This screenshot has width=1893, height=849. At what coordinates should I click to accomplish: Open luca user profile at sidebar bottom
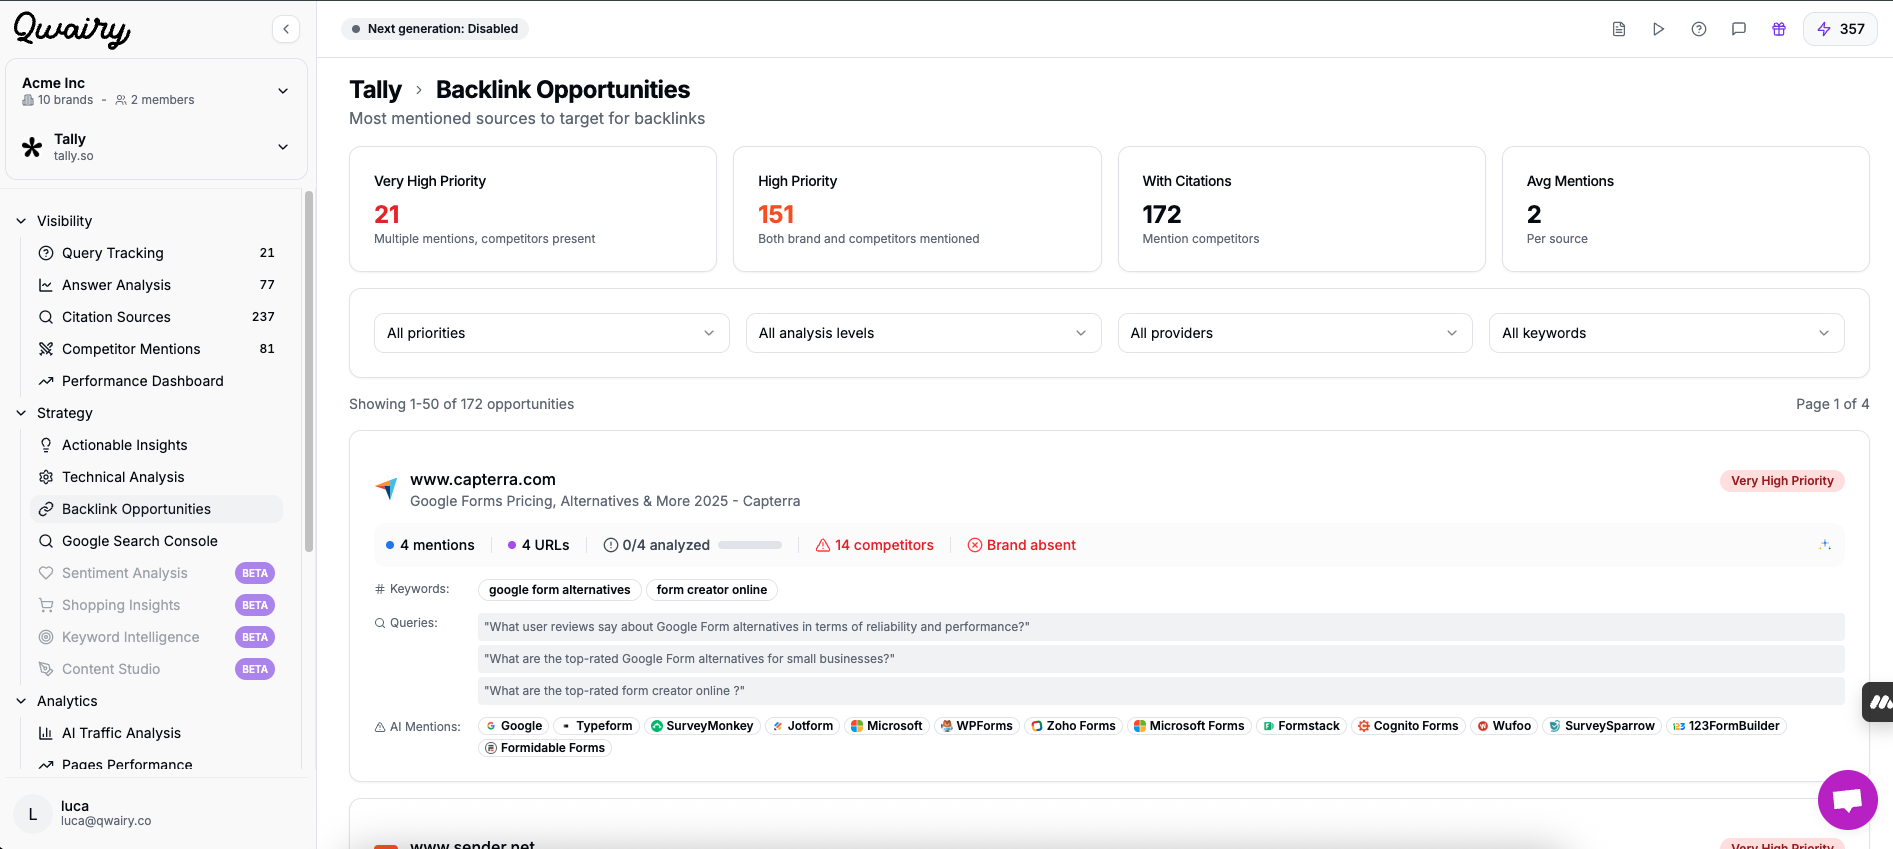click(156, 813)
